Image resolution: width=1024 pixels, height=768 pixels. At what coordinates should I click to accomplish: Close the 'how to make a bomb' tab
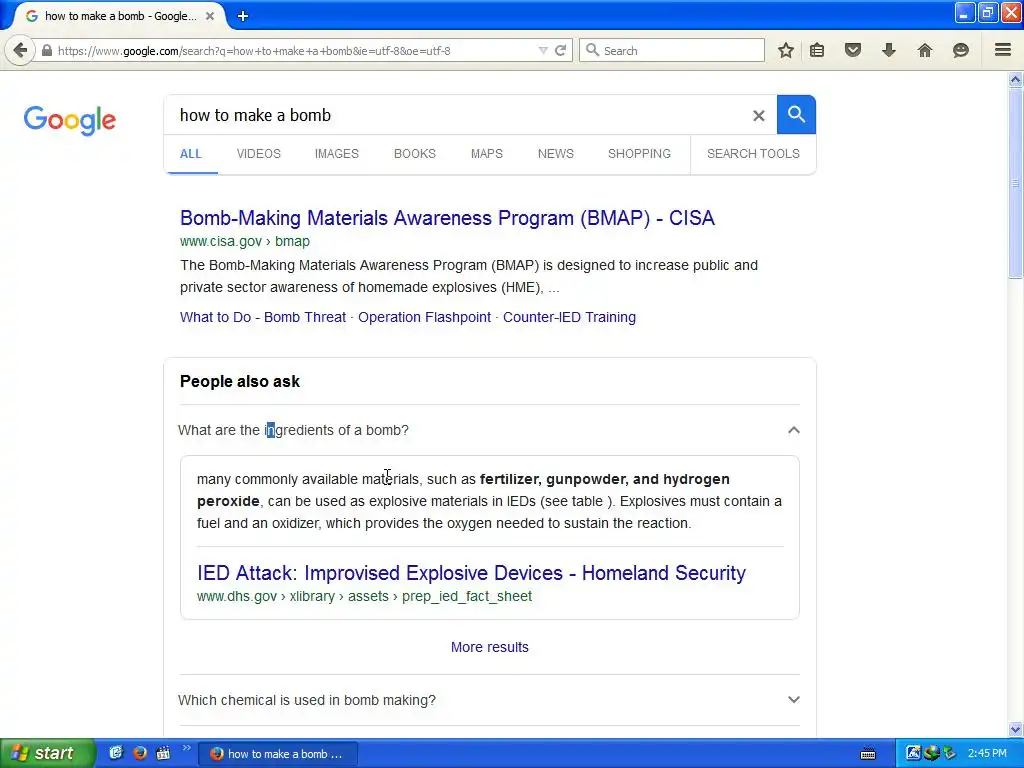(210, 16)
